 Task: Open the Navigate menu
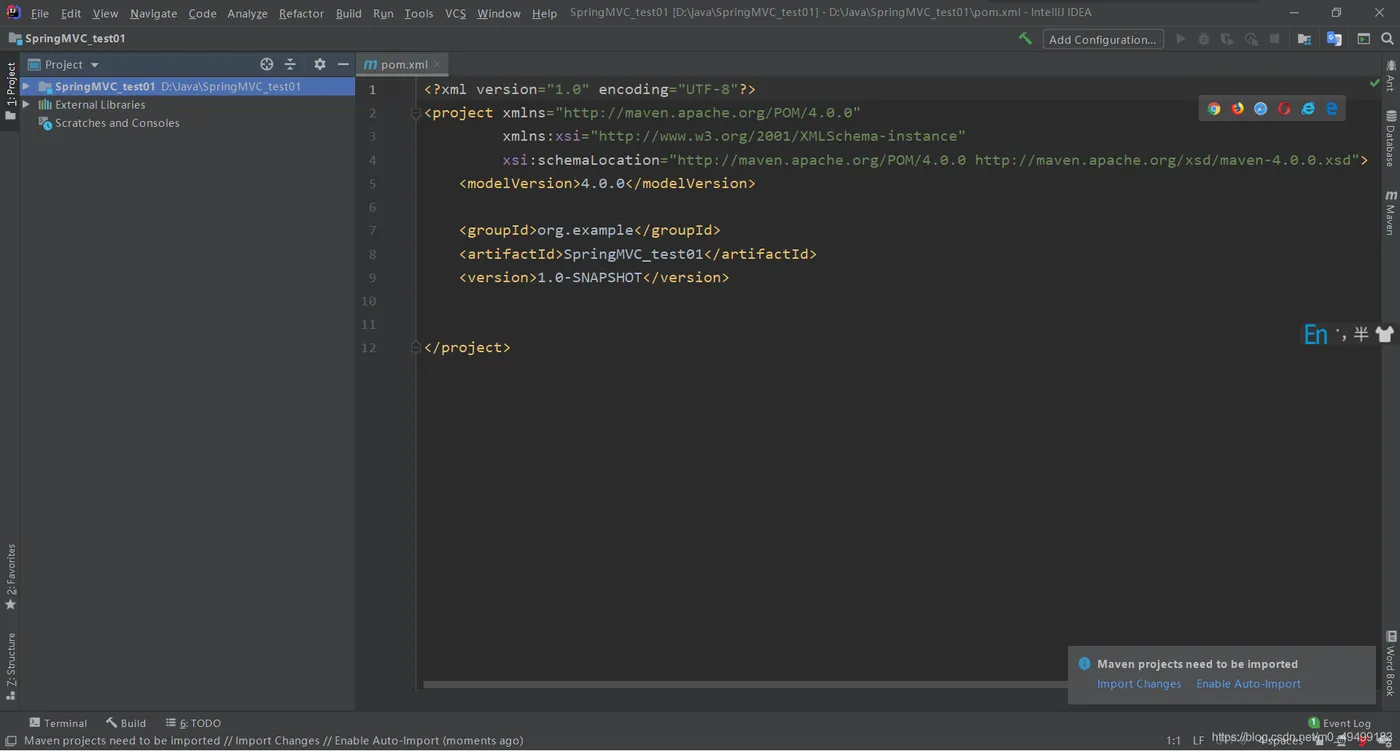point(153,13)
